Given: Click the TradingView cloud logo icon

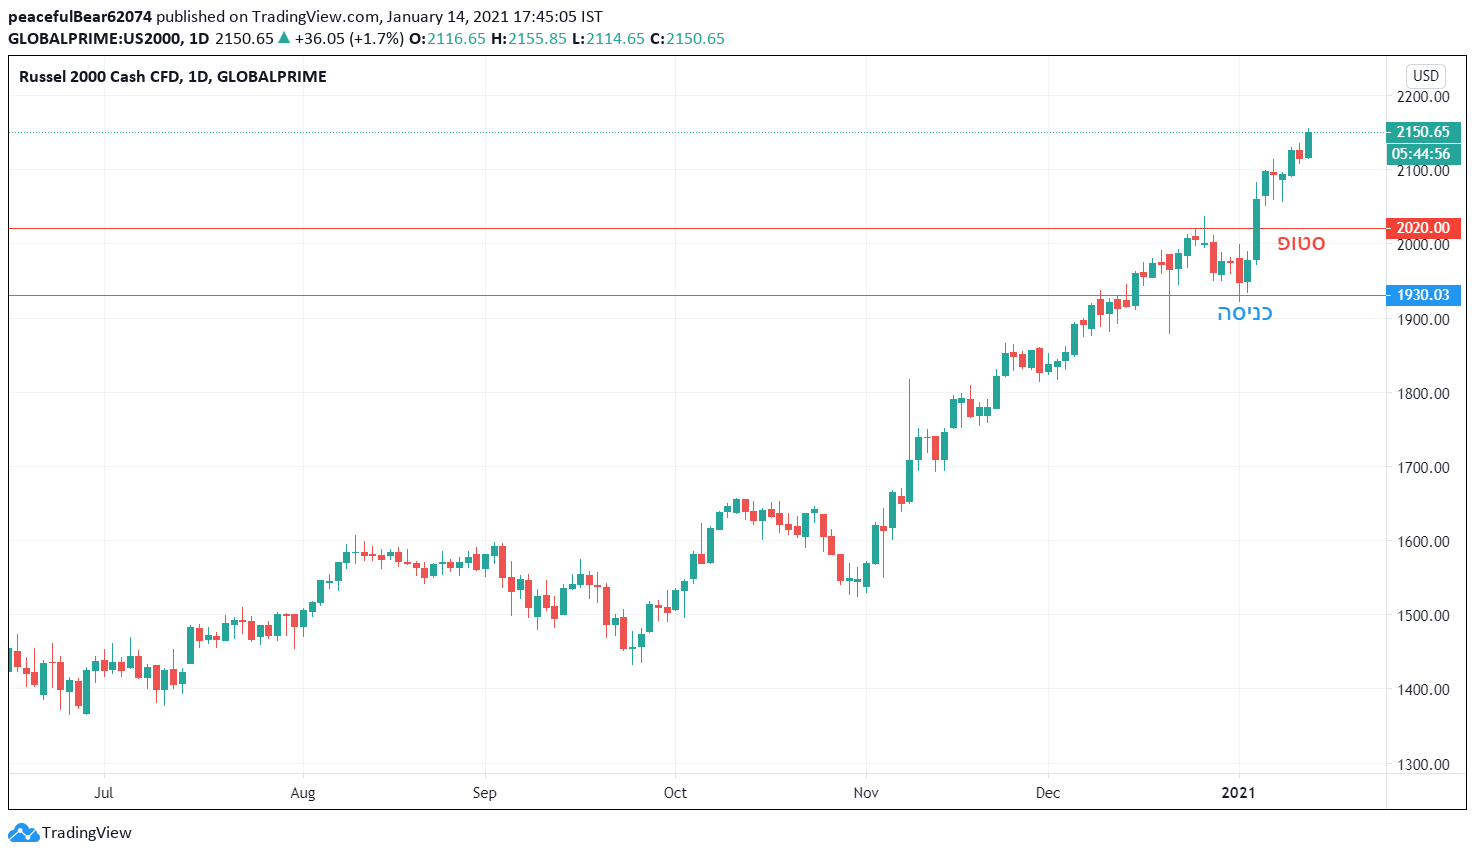Looking at the screenshot, I should click(x=23, y=832).
